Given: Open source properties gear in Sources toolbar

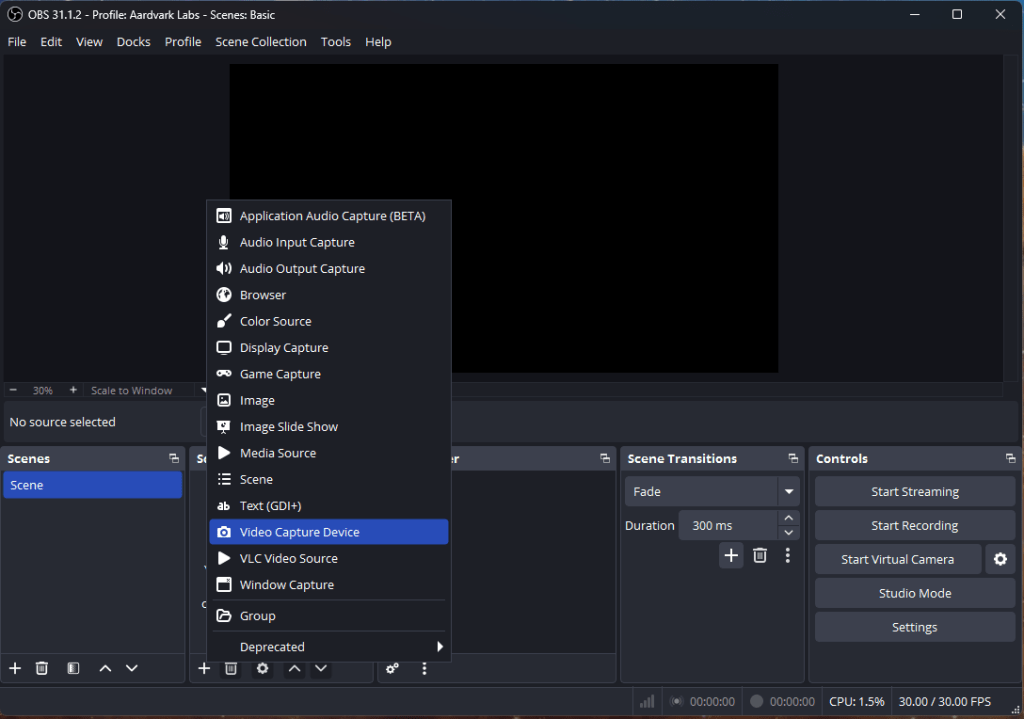Looking at the screenshot, I should [x=262, y=668].
